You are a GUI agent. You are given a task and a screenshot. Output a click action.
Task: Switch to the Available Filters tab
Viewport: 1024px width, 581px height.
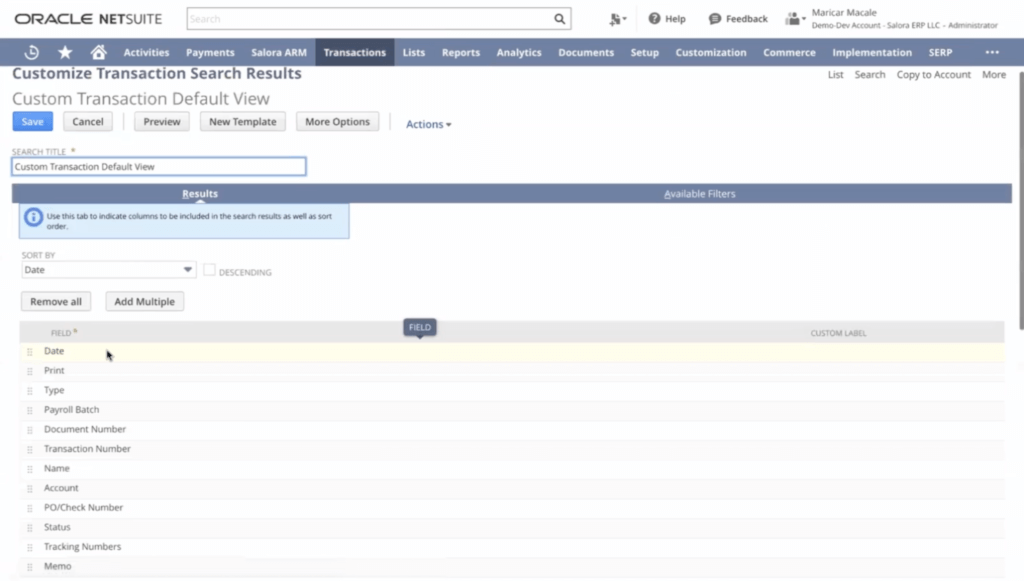[699, 193]
